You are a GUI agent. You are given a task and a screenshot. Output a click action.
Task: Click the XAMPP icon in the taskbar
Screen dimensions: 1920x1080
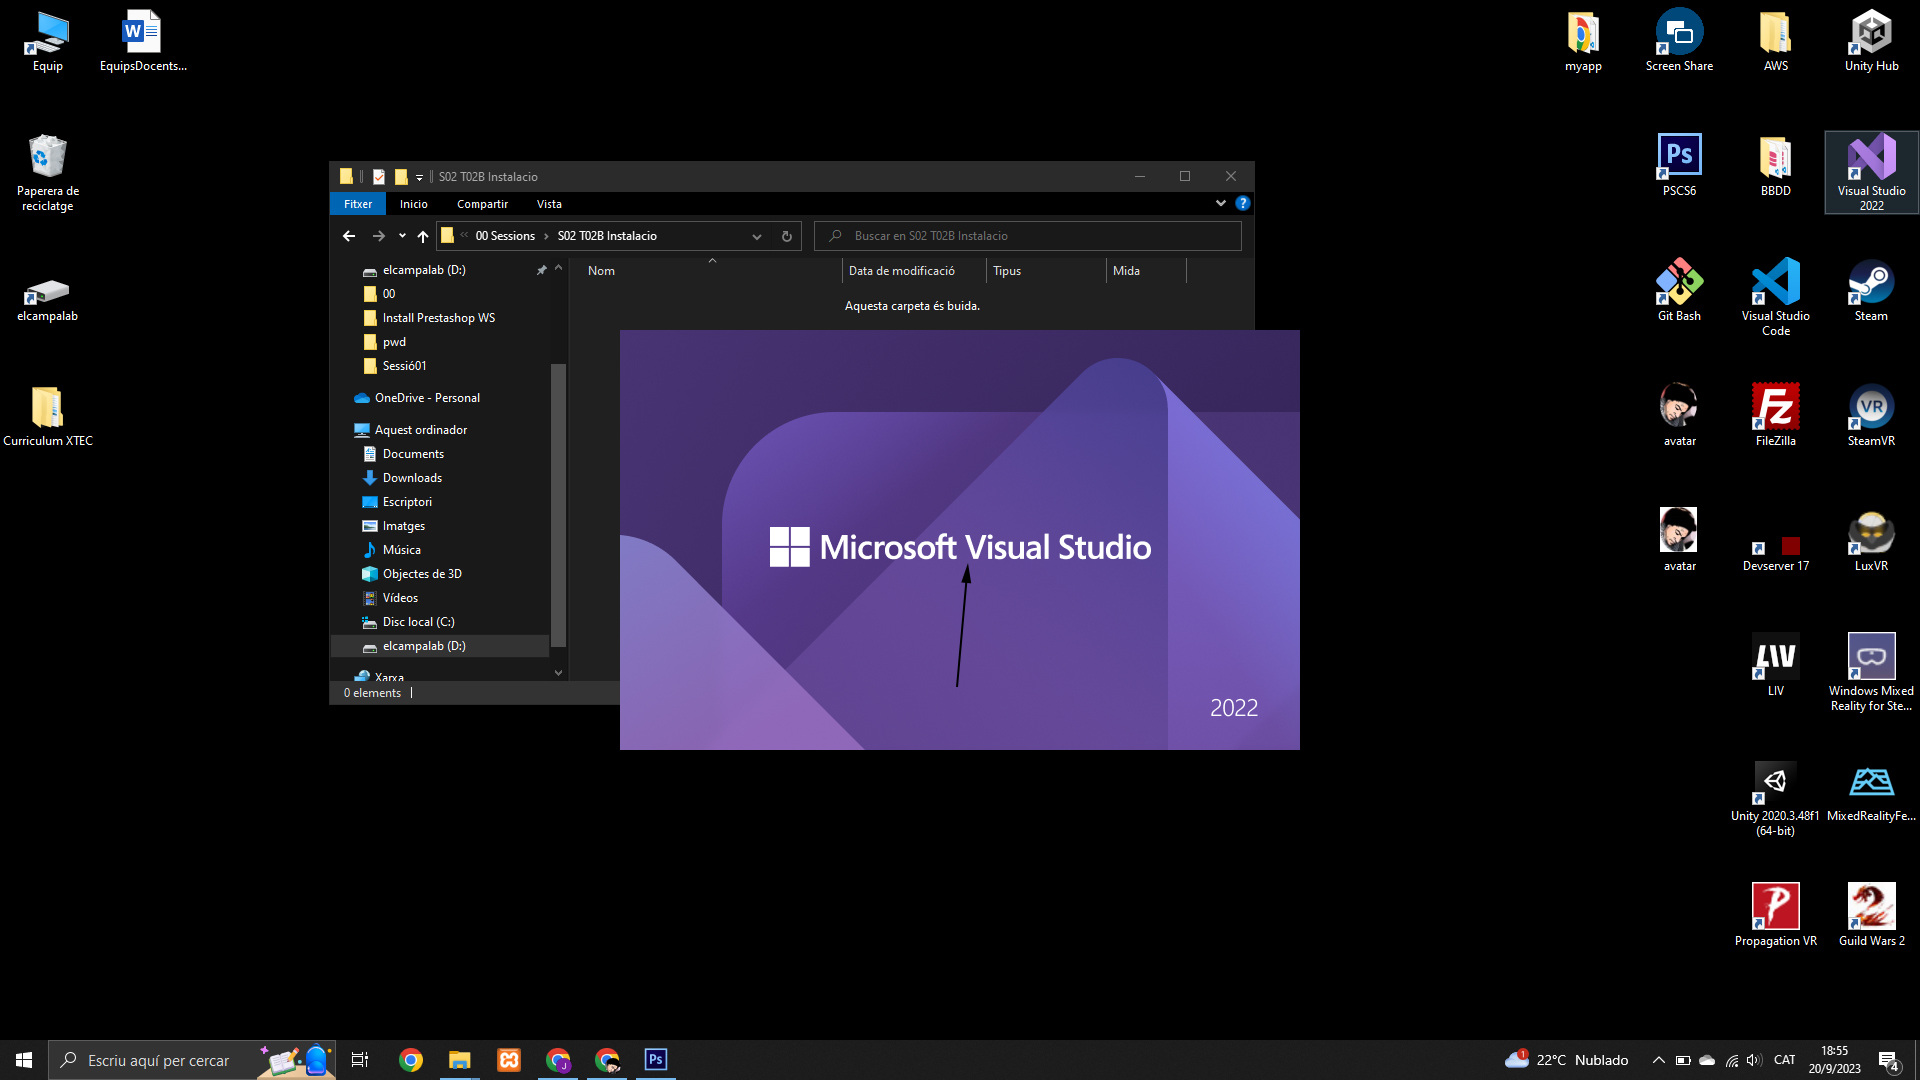click(x=509, y=1060)
